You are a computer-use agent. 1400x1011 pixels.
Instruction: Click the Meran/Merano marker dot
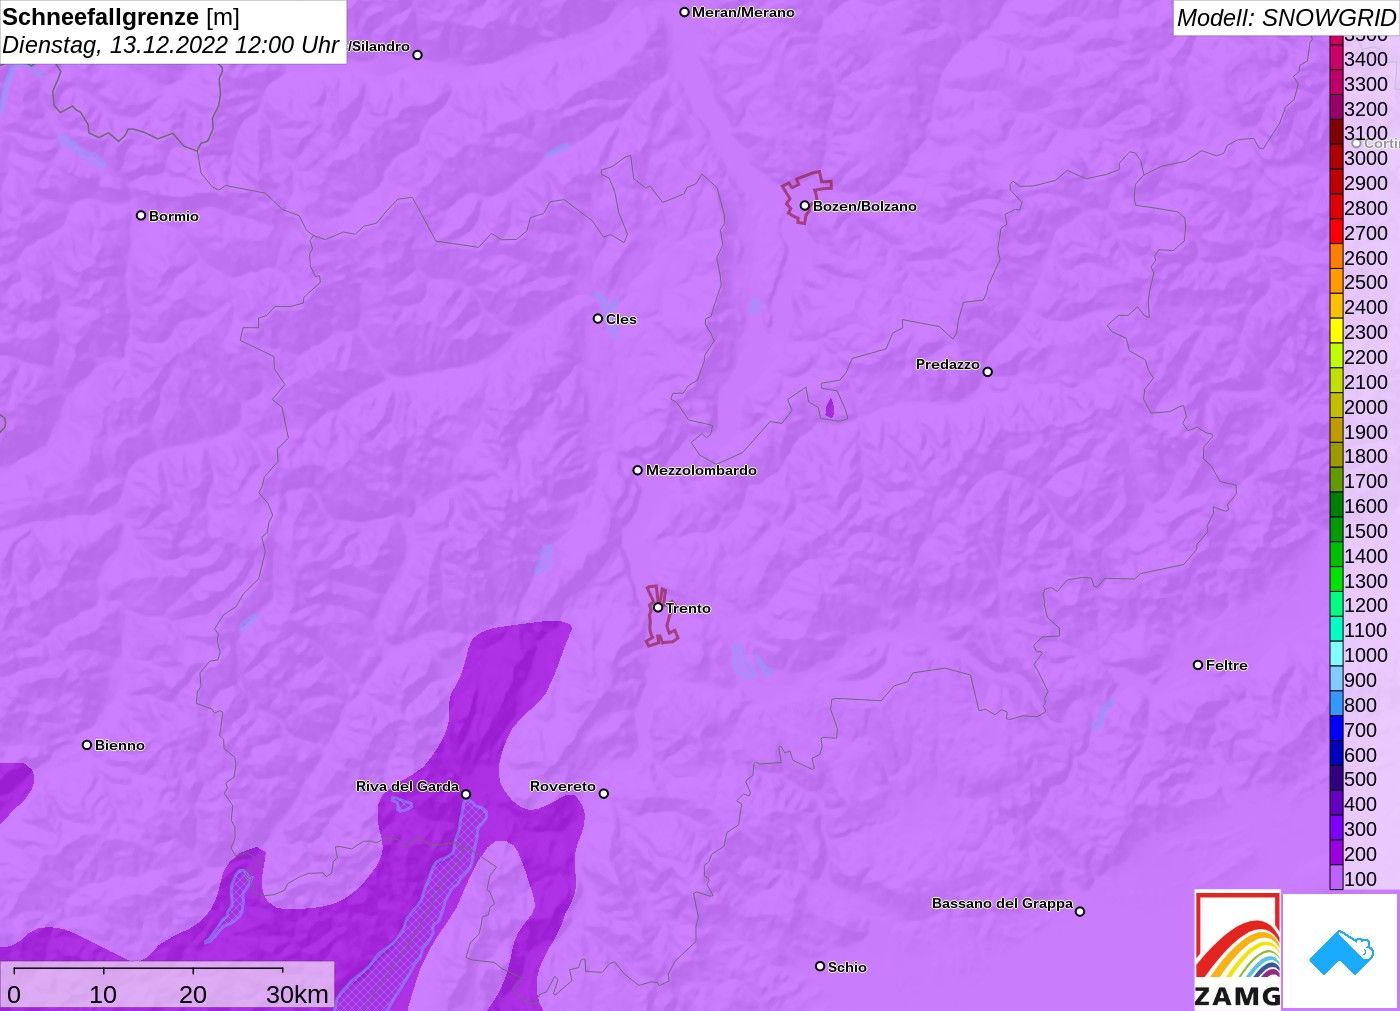click(685, 12)
